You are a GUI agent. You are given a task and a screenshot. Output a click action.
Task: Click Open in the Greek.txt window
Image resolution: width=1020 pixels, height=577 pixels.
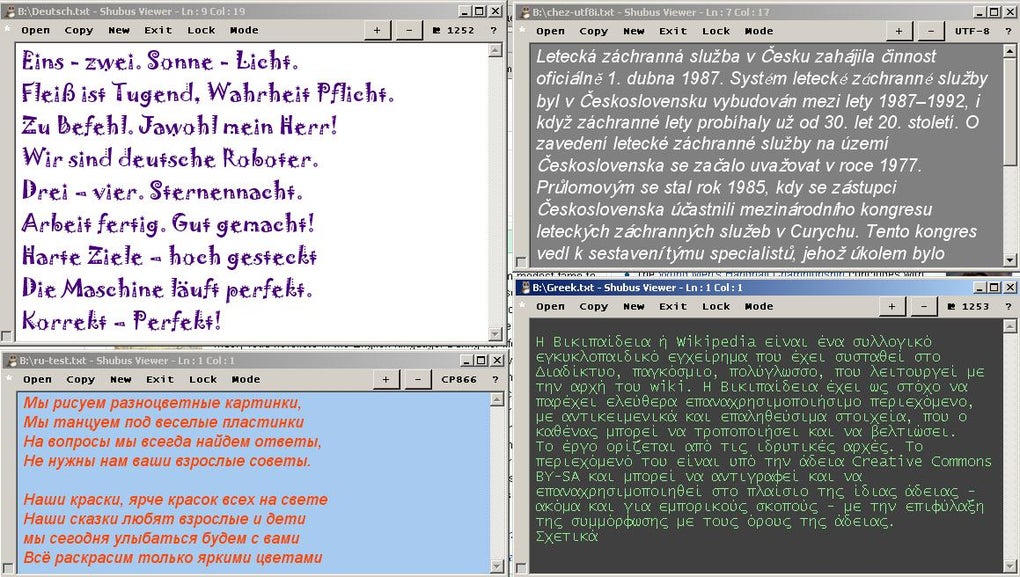coord(550,306)
